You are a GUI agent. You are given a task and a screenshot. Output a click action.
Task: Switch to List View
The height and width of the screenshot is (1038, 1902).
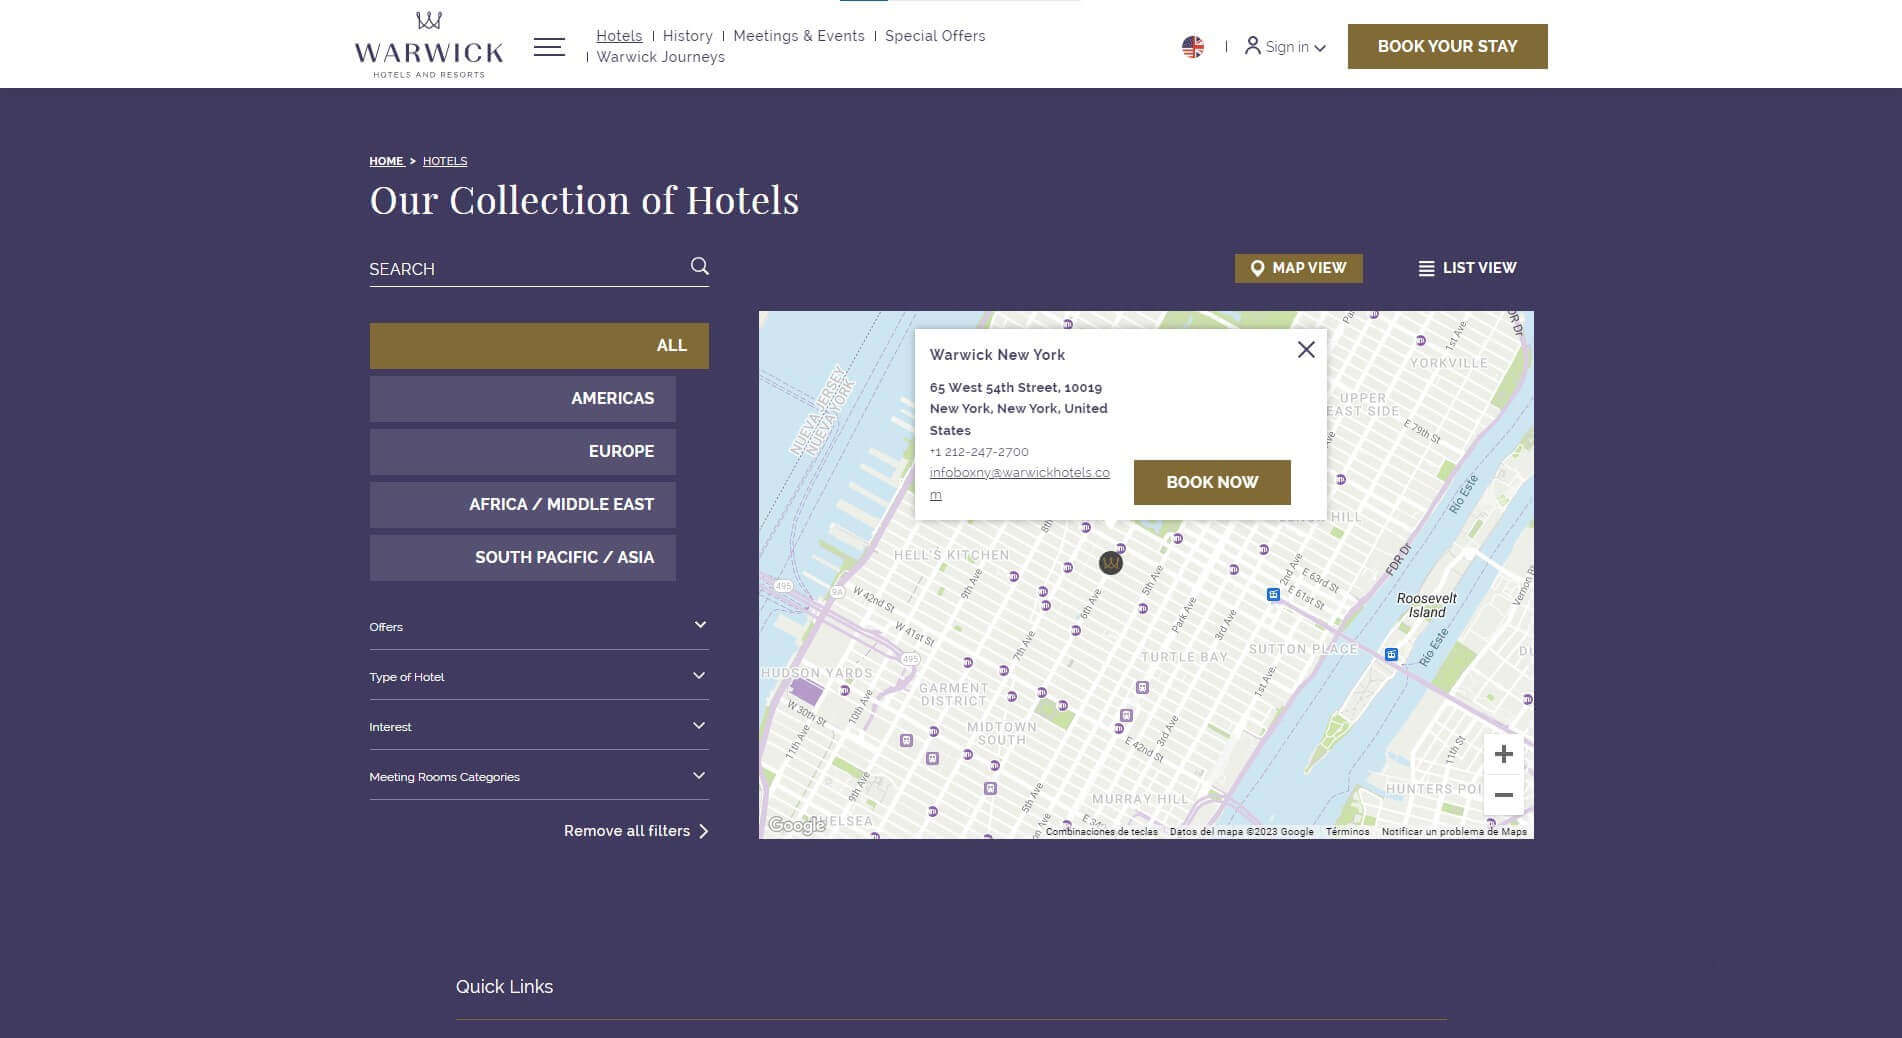[x=1467, y=268]
